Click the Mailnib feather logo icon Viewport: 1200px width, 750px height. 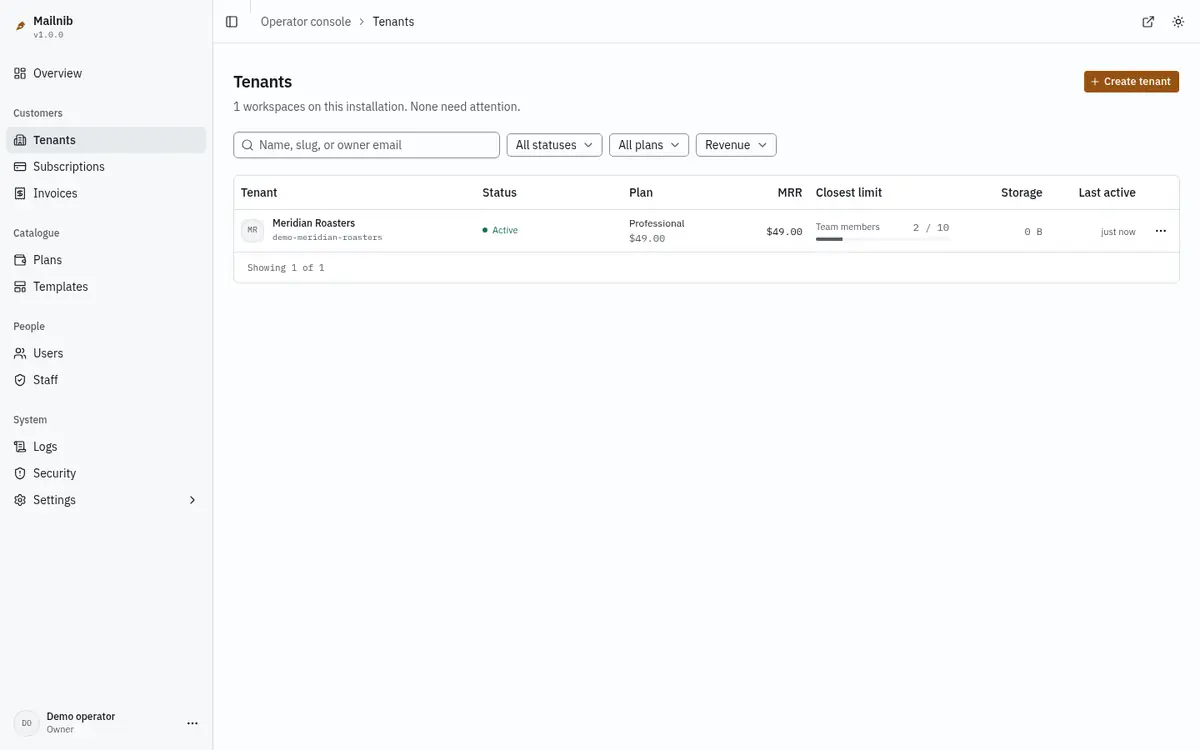[x=20, y=26]
